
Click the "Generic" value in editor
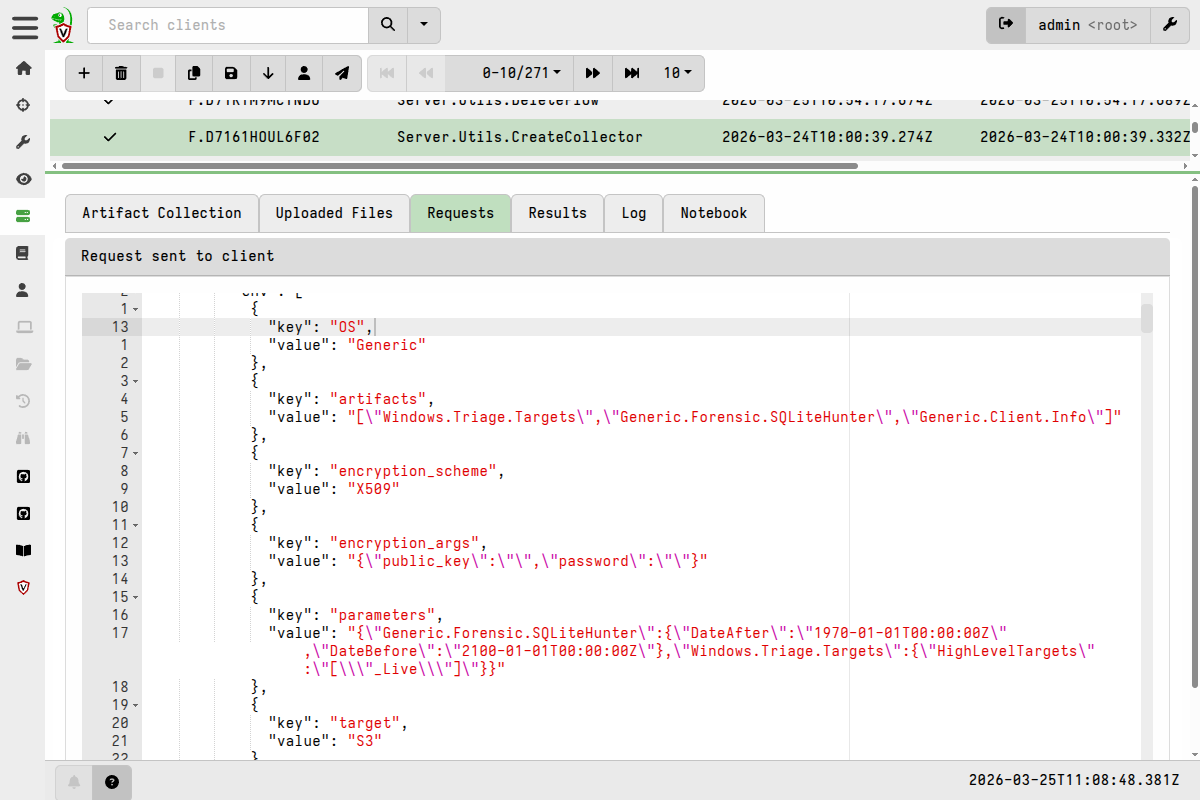click(387, 345)
